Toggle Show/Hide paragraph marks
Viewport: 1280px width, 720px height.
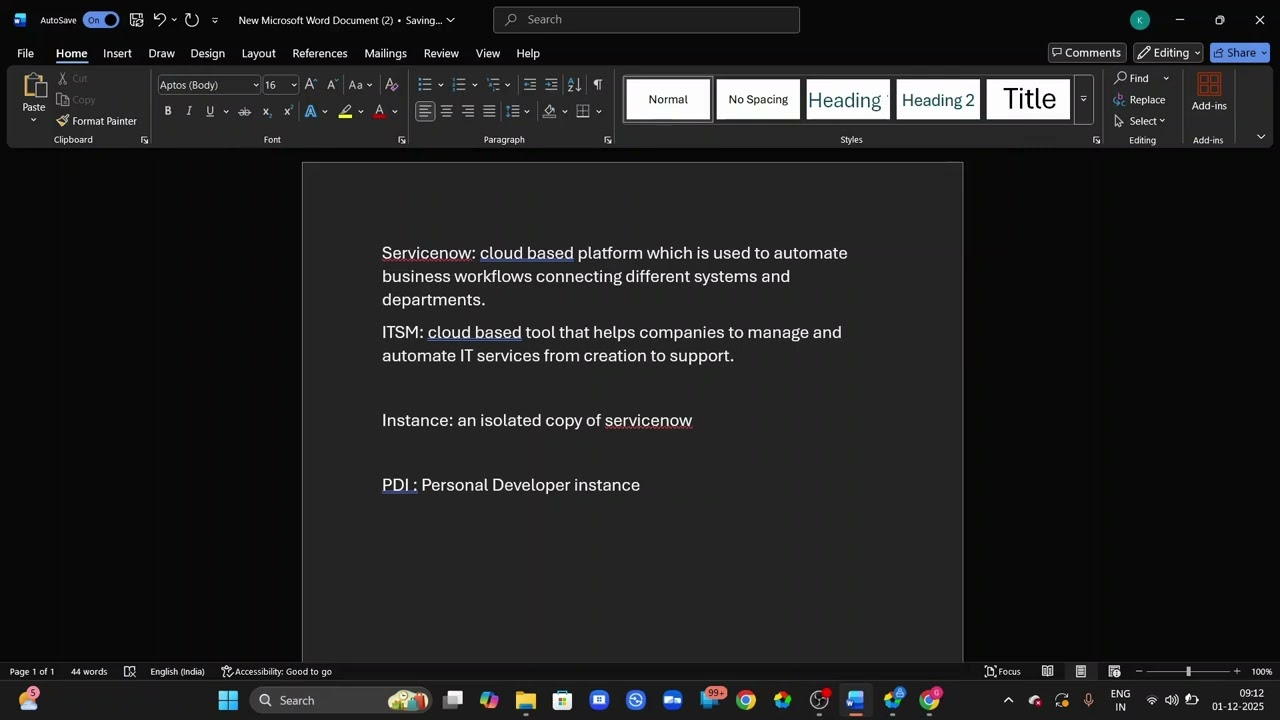click(x=597, y=85)
